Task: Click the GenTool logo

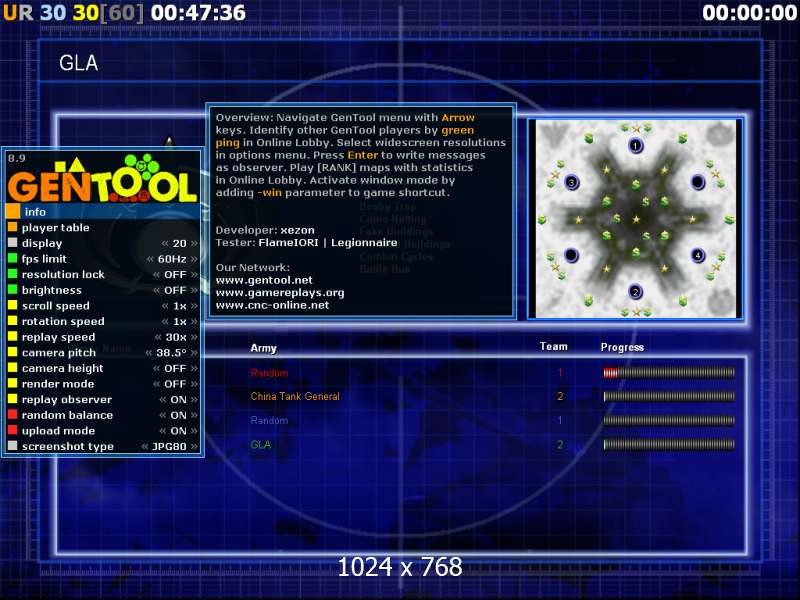Action: point(103,179)
